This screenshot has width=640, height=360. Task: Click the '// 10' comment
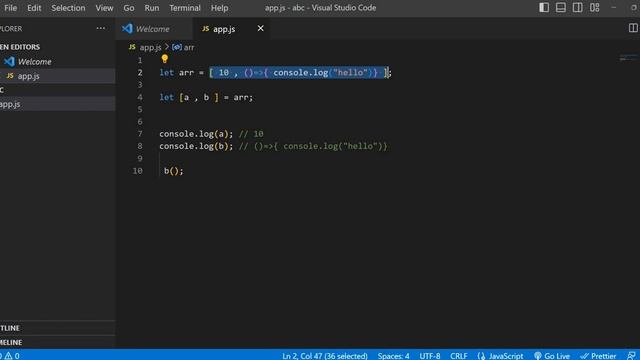point(251,134)
